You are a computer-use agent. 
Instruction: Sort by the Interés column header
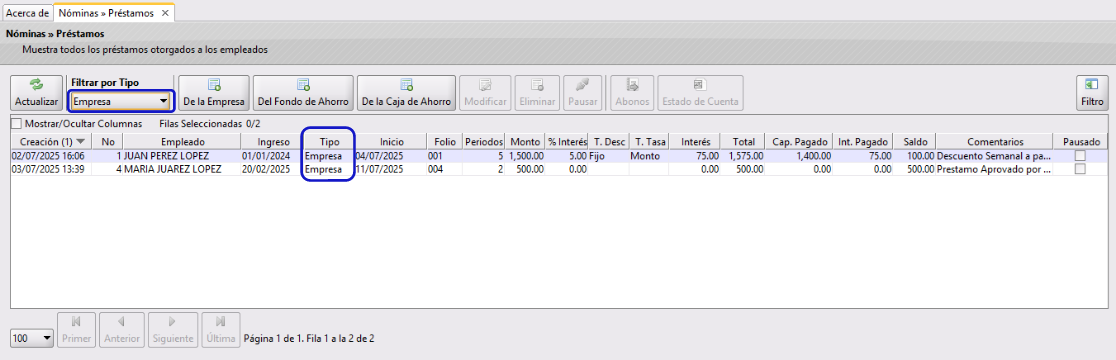click(x=695, y=142)
